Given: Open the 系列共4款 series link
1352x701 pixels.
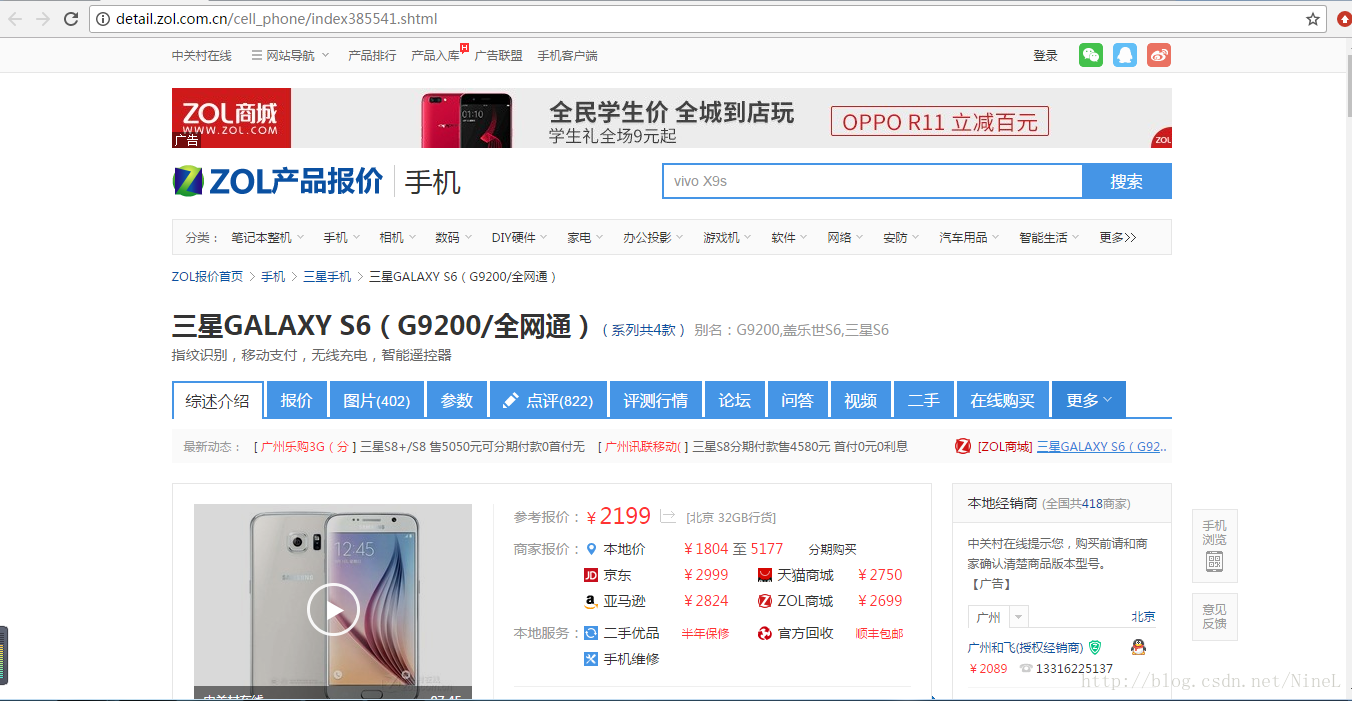Looking at the screenshot, I should [x=644, y=330].
